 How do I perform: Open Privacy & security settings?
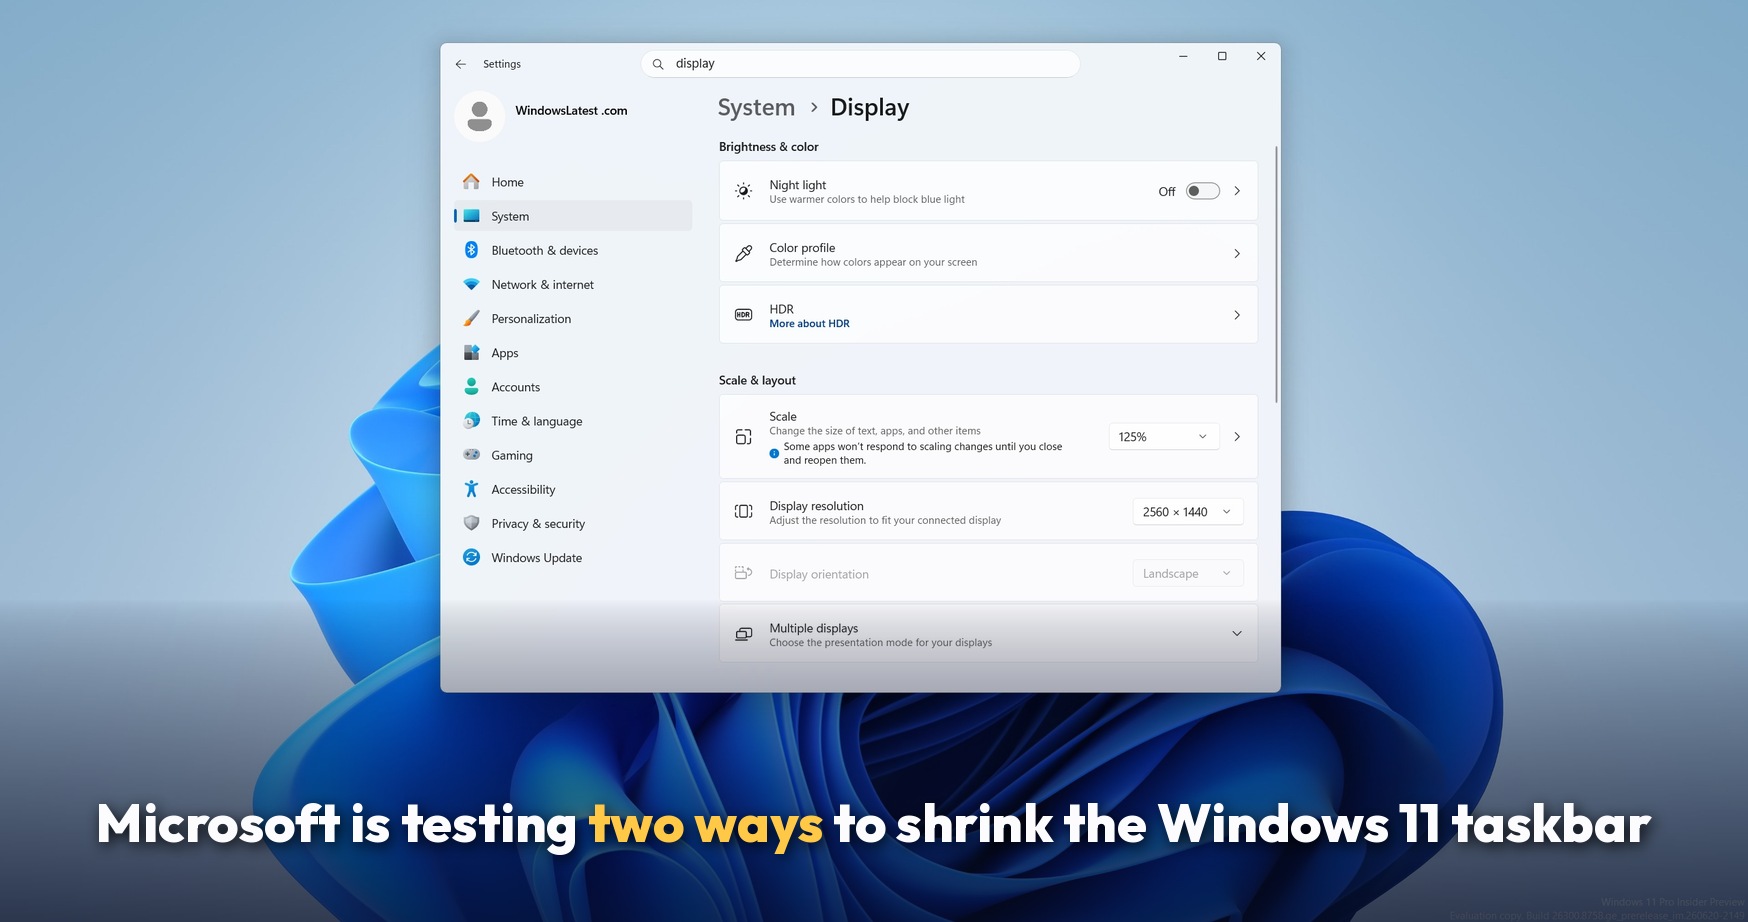tap(573, 523)
